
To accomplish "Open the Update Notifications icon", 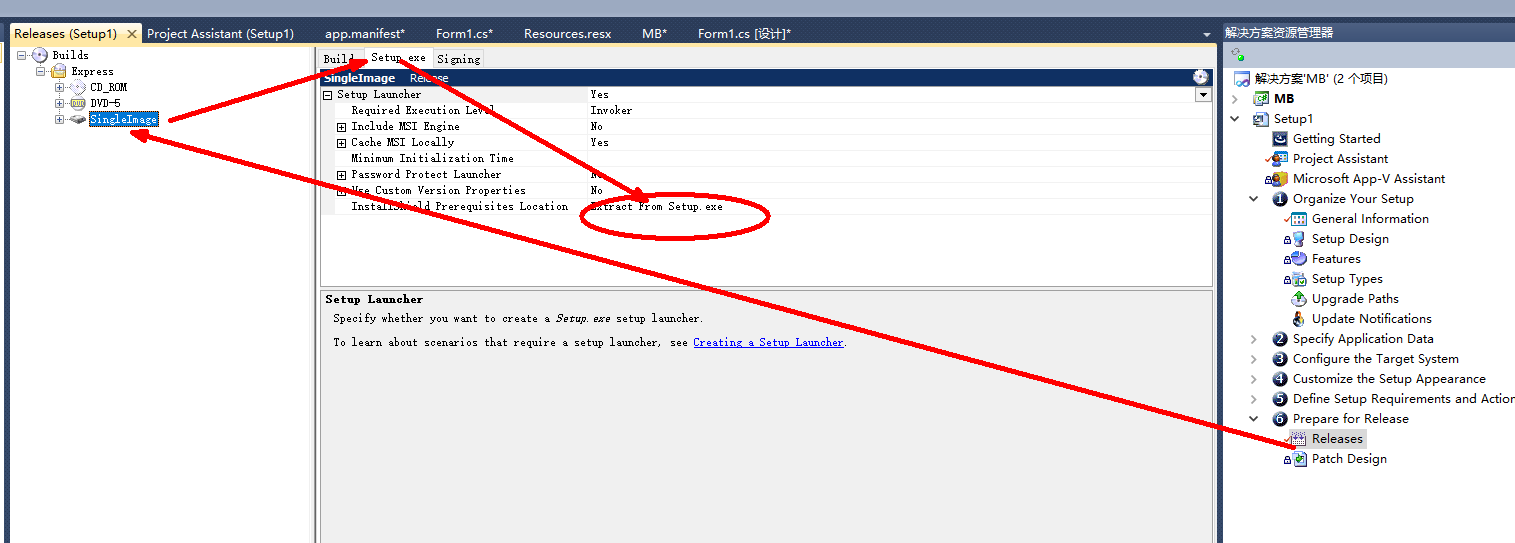I will coord(1299,318).
